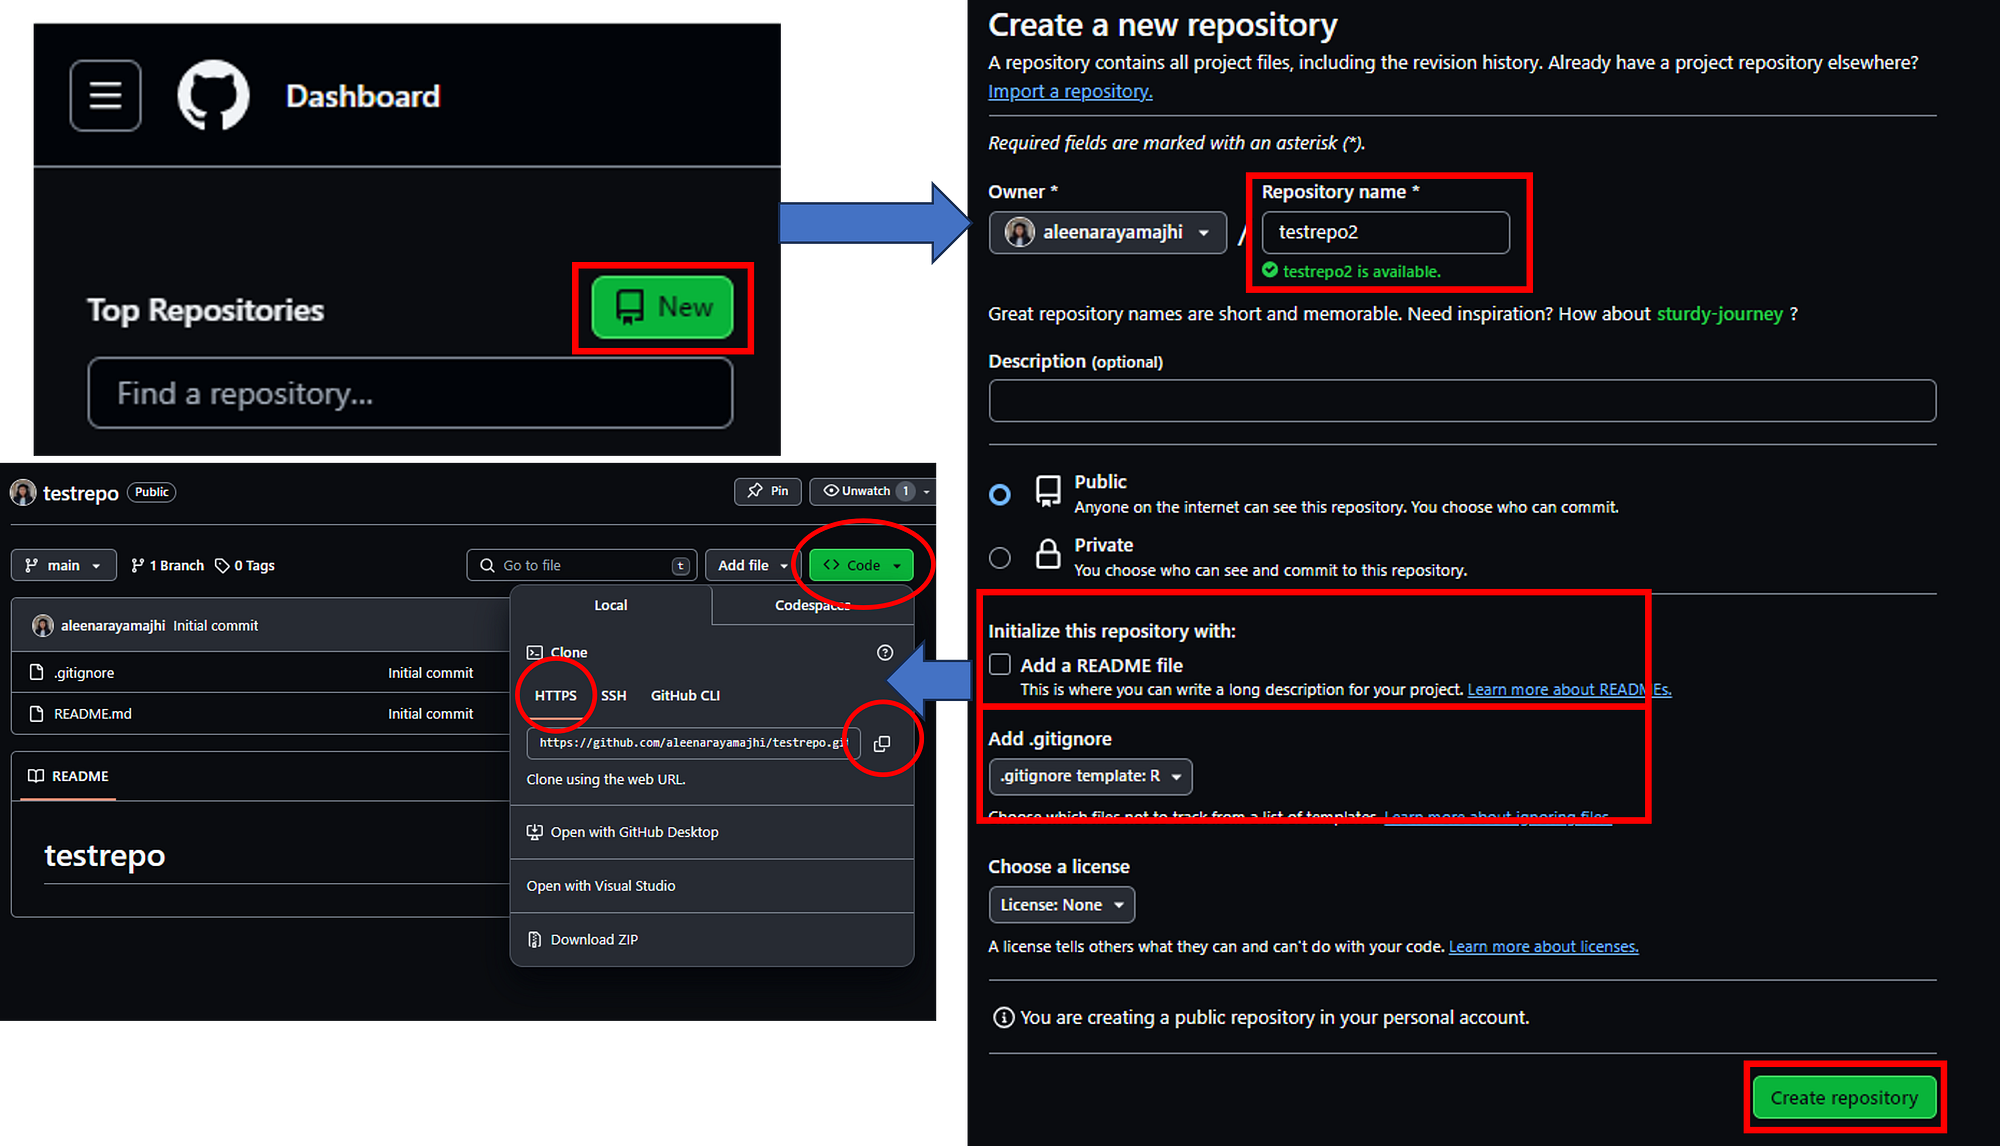
Task: Switch to the Codespaces tab
Action: (x=812, y=605)
